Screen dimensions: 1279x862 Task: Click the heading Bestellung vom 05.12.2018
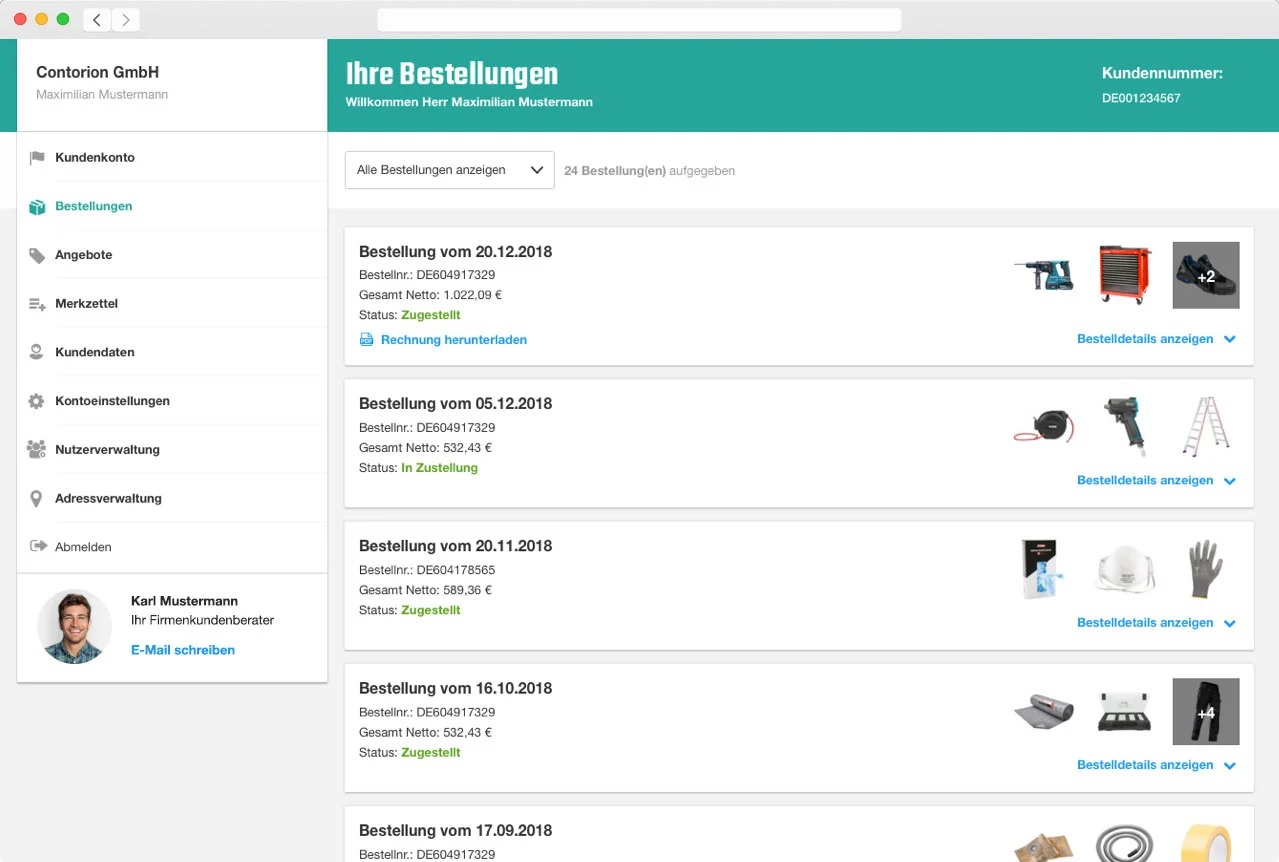click(x=455, y=404)
